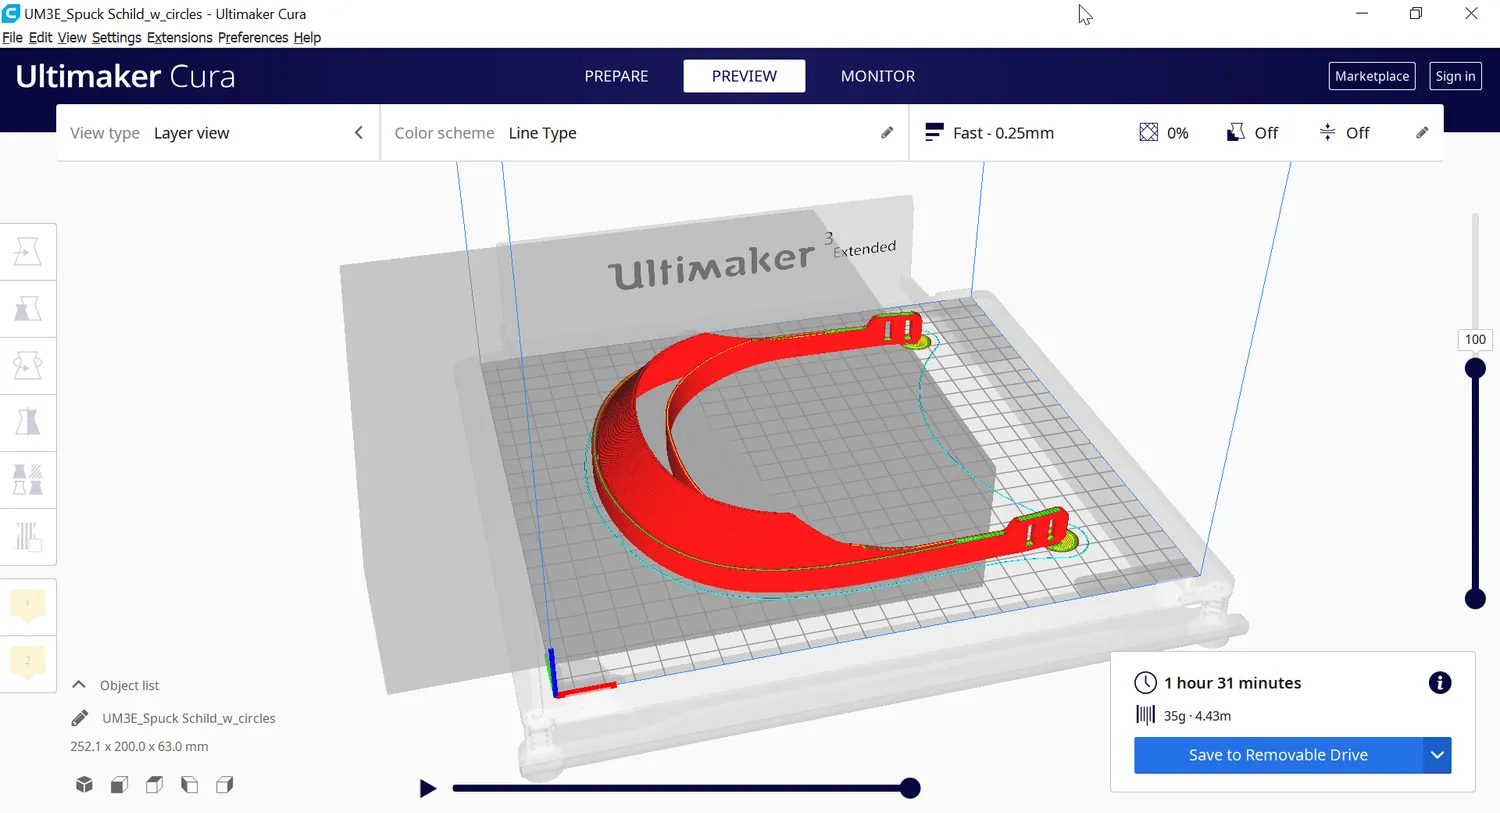Switch camera to left side view icon
The image size is (1500, 813).
(189, 785)
